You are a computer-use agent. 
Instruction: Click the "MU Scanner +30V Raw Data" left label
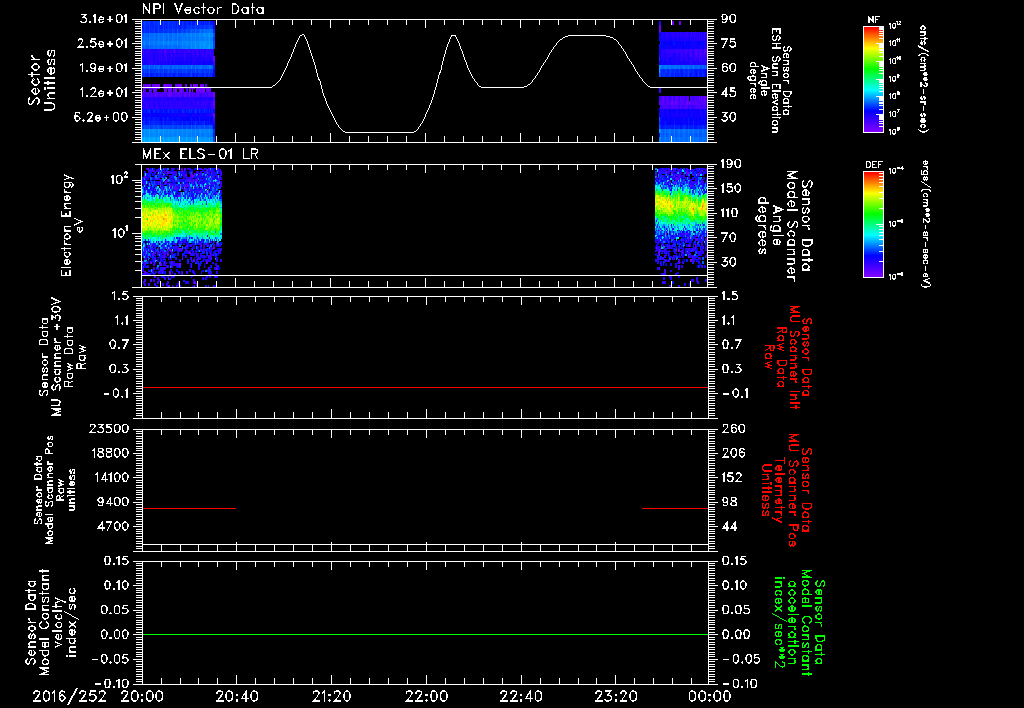62,357
